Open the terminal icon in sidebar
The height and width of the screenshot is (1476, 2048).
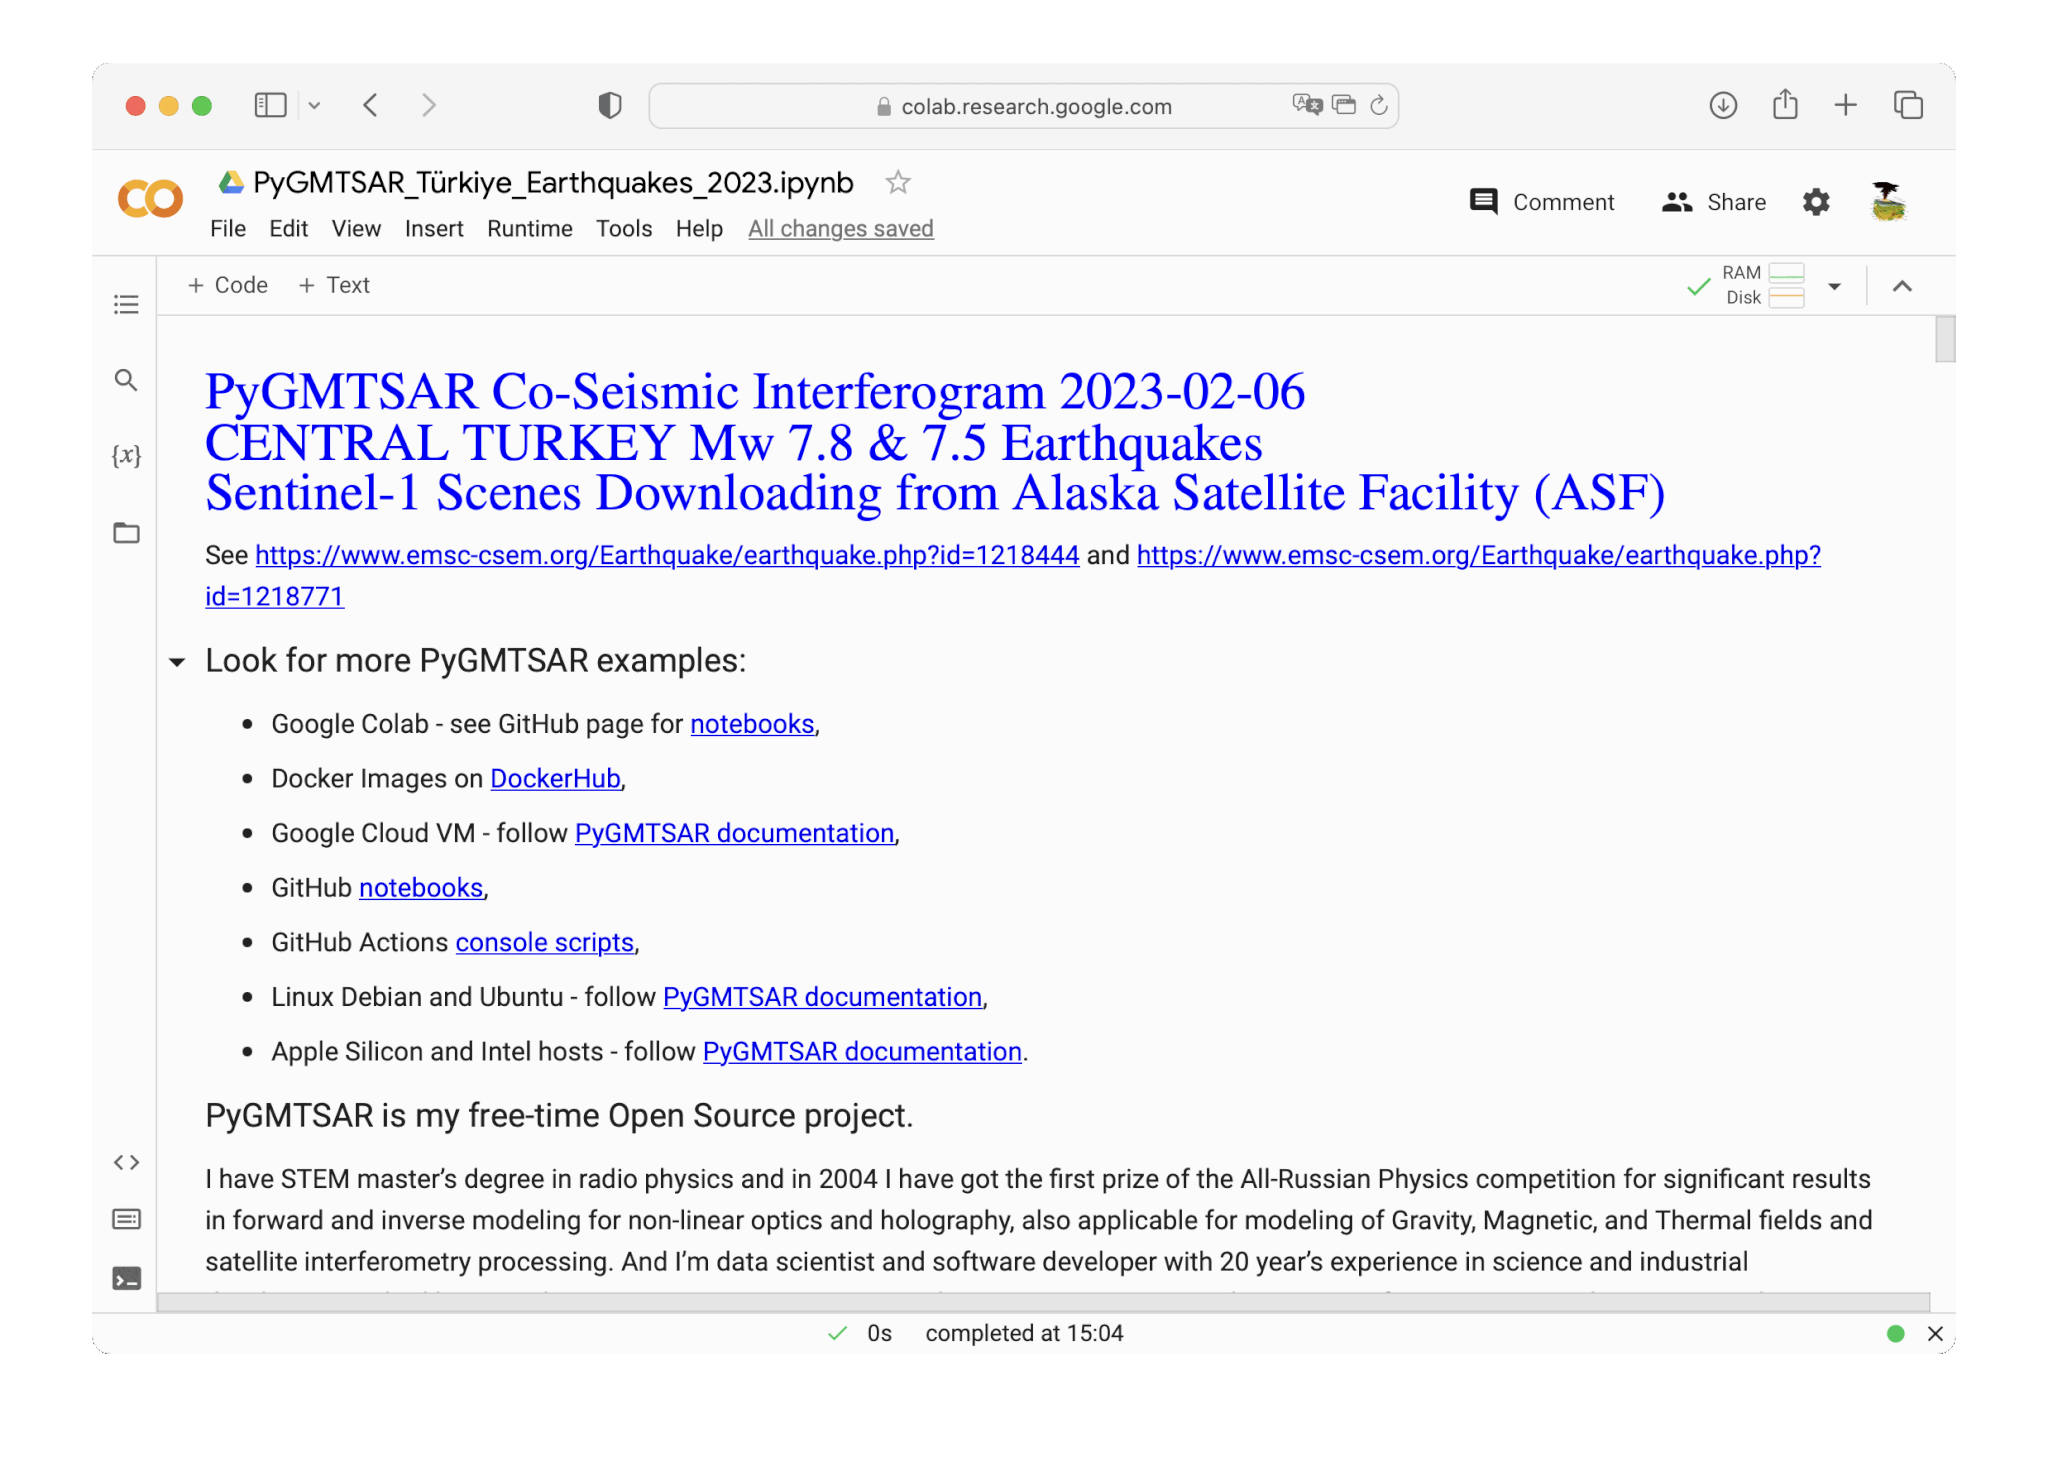(126, 1278)
